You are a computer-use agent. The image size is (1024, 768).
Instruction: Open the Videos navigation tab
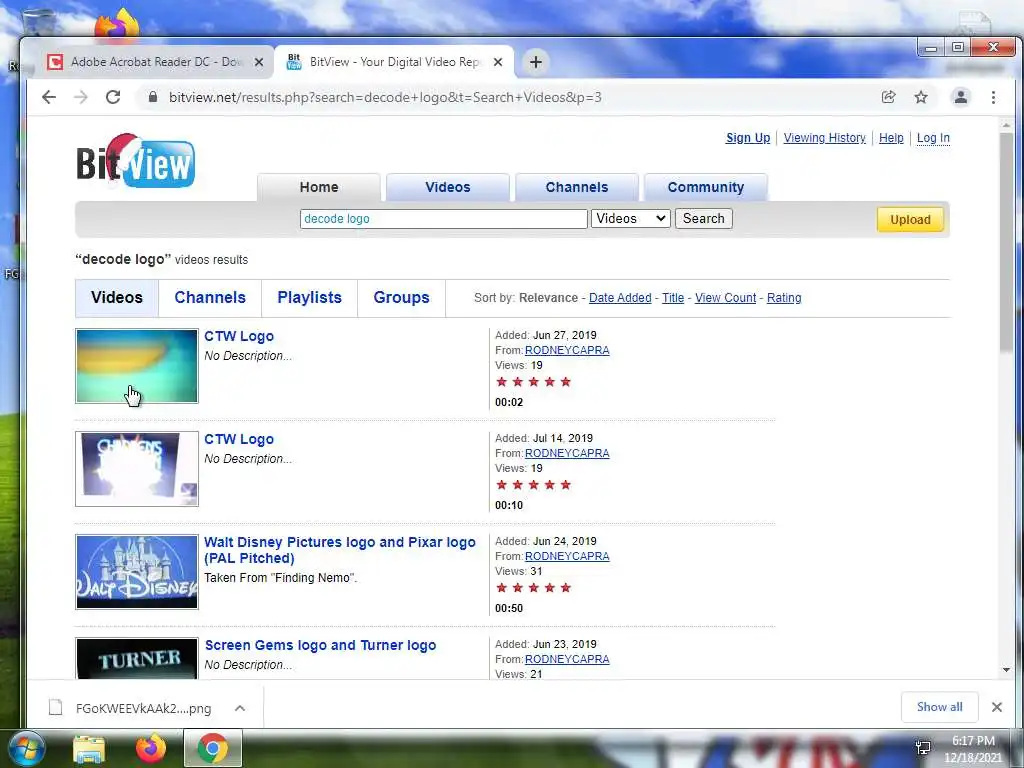[x=447, y=187]
